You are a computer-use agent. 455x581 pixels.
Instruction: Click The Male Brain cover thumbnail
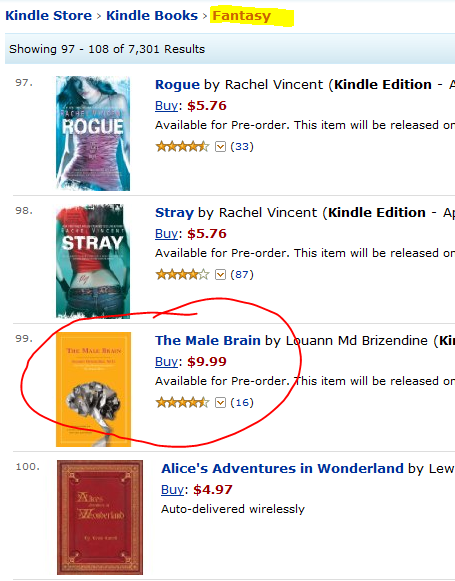pos(93,389)
